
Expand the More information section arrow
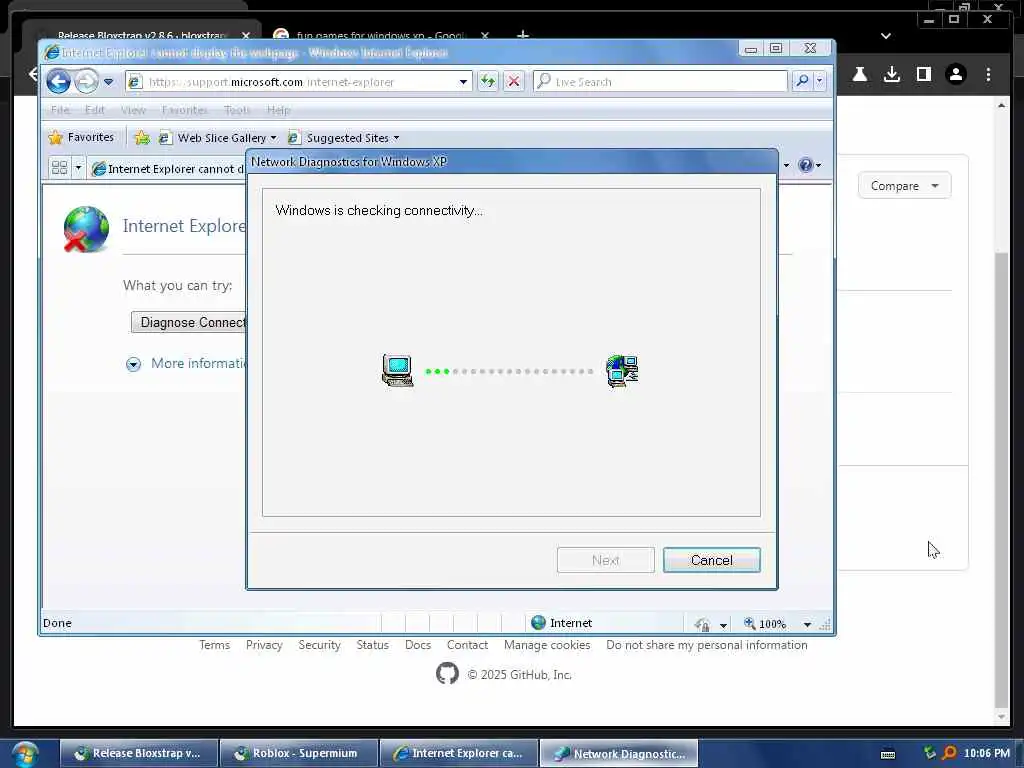click(x=133, y=364)
